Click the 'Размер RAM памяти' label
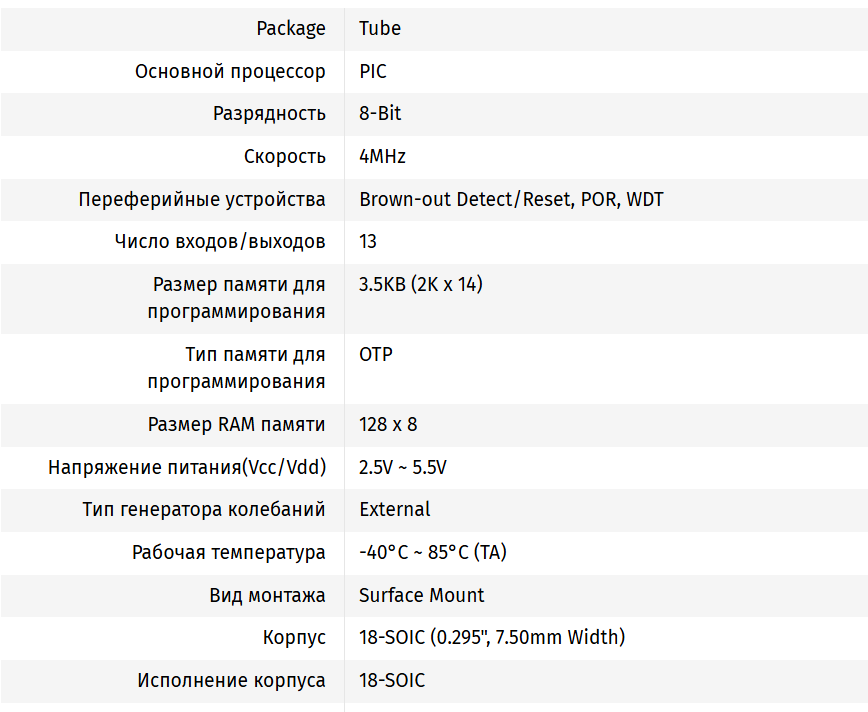 236,424
